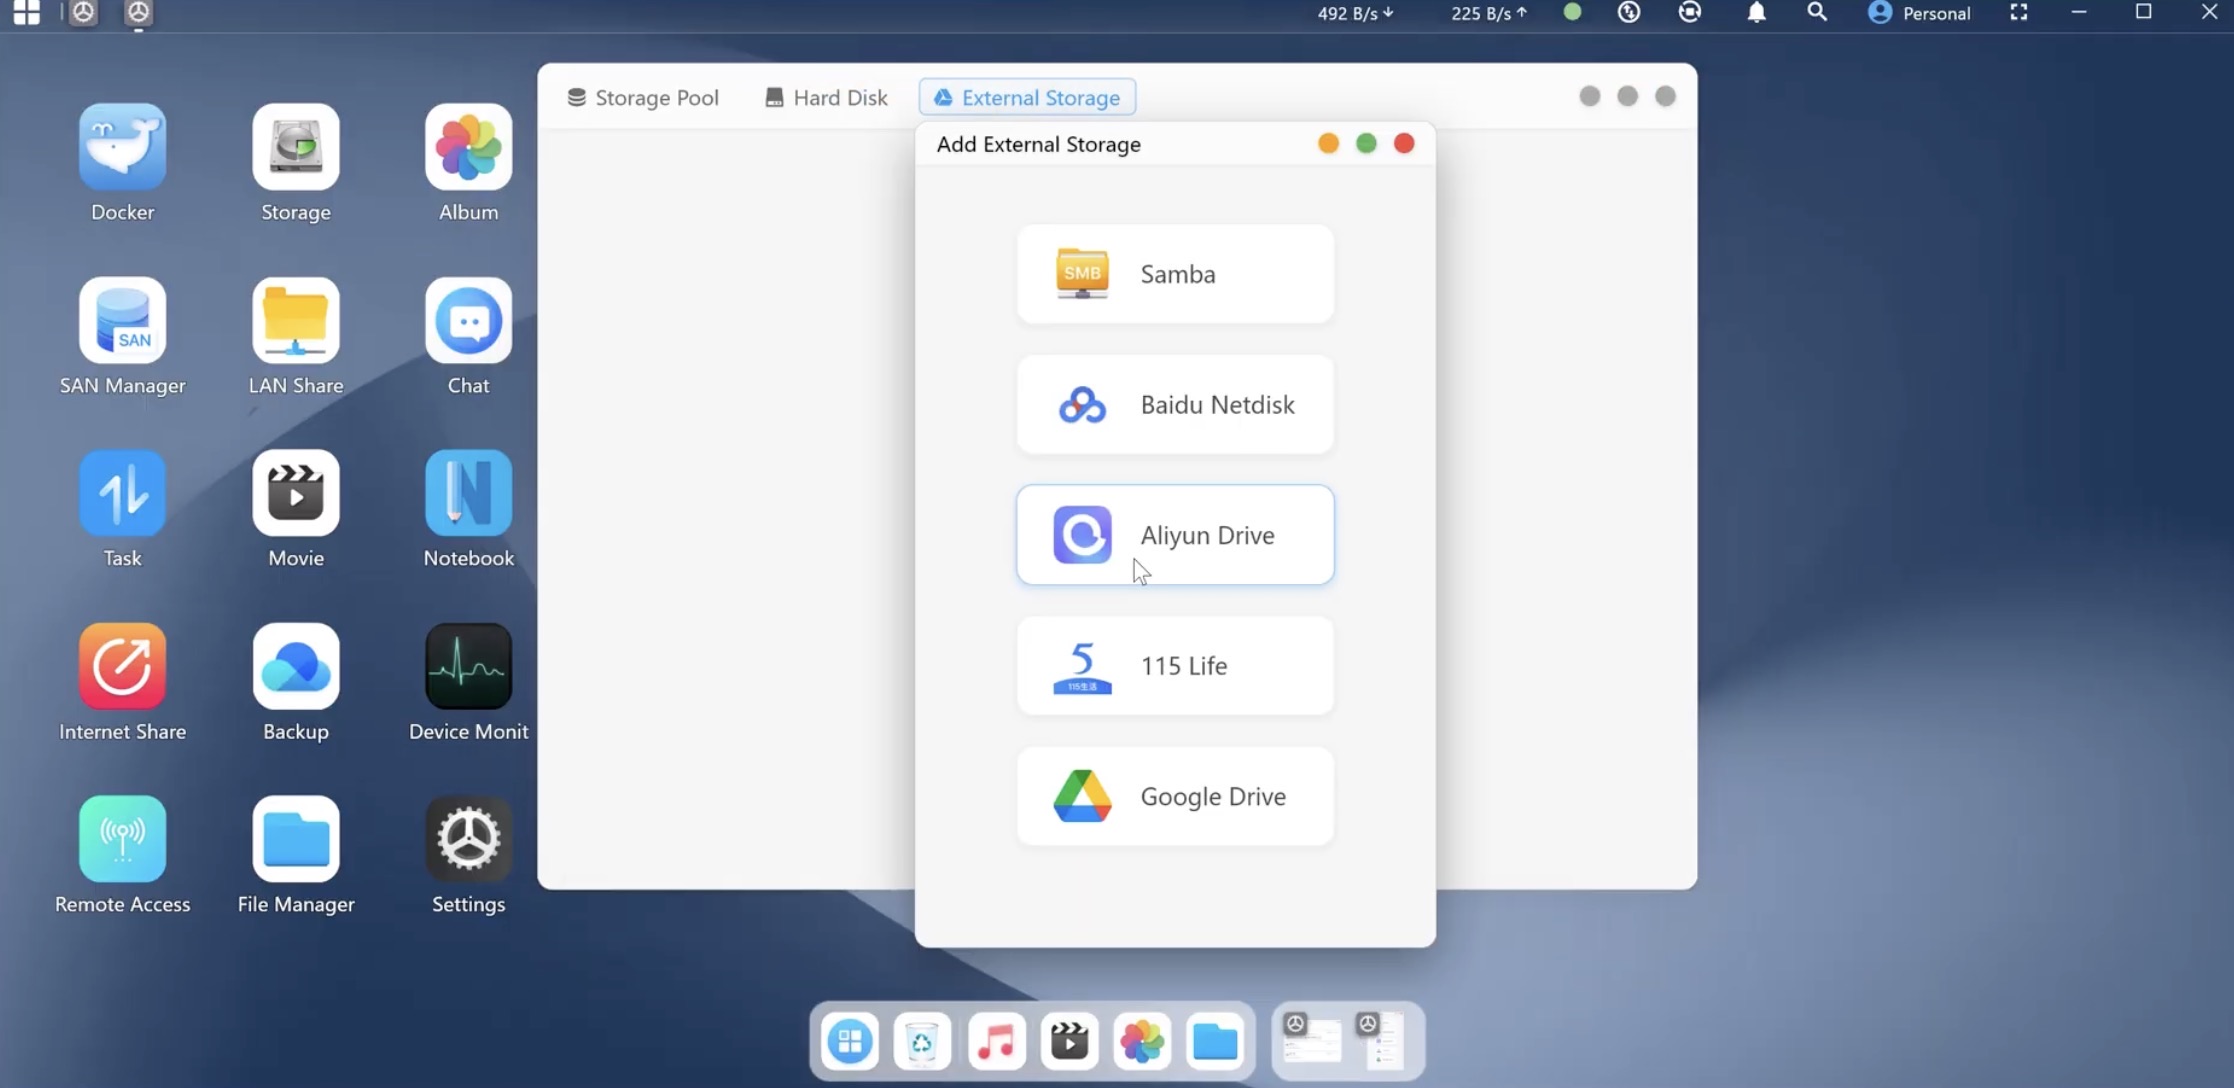The image size is (2234, 1088).
Task: Select Baidu Netdisk storage option
Action: [x=1175, y=405]
